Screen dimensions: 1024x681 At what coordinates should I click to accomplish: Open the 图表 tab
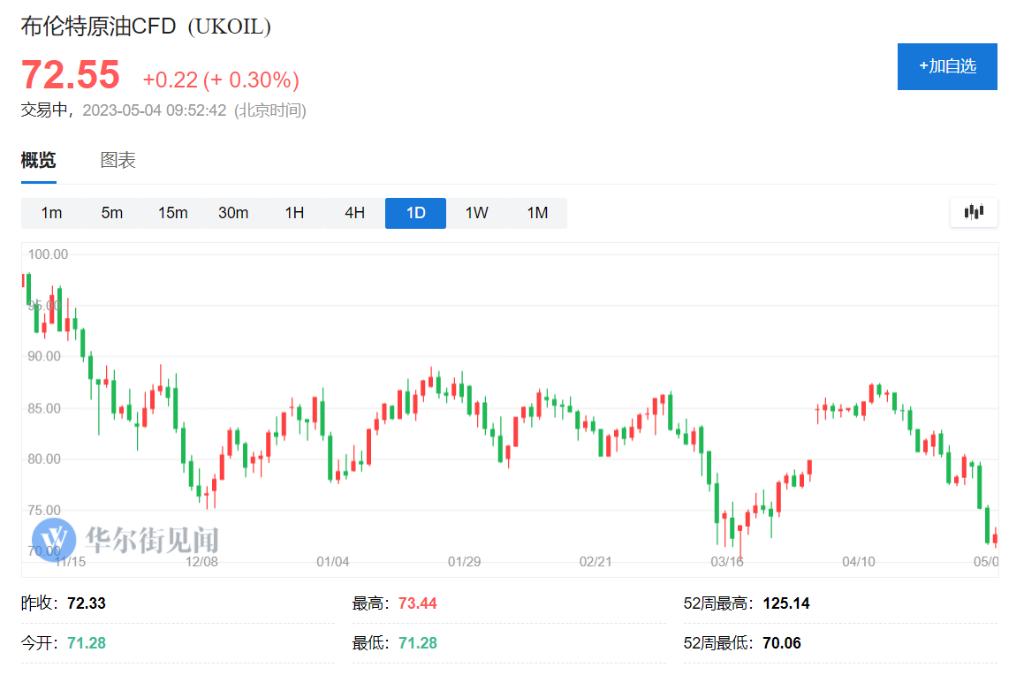coord(118,160)
